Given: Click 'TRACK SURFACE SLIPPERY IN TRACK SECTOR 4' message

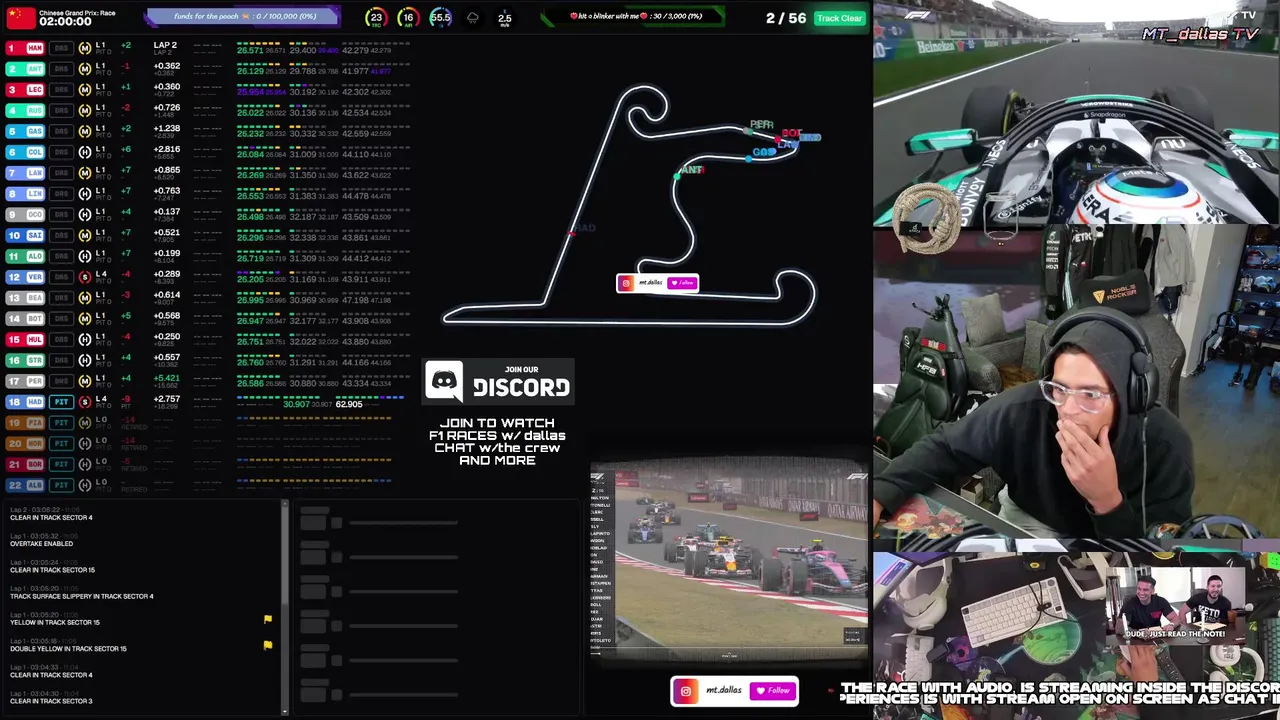Looking at the screenshot, I should click(x=82, y=596).
